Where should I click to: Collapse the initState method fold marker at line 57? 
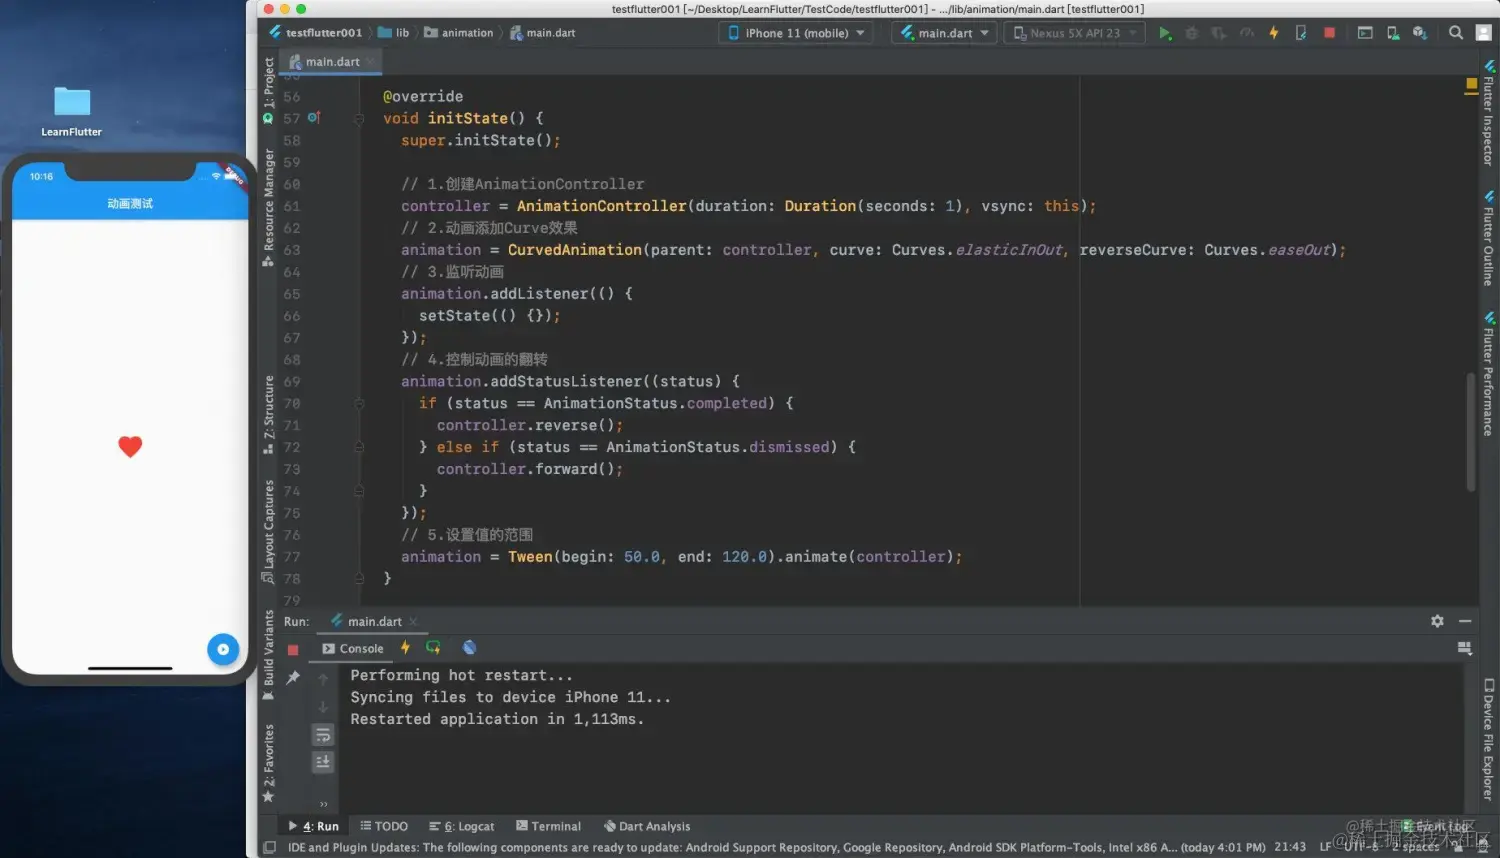coord(359,118)
